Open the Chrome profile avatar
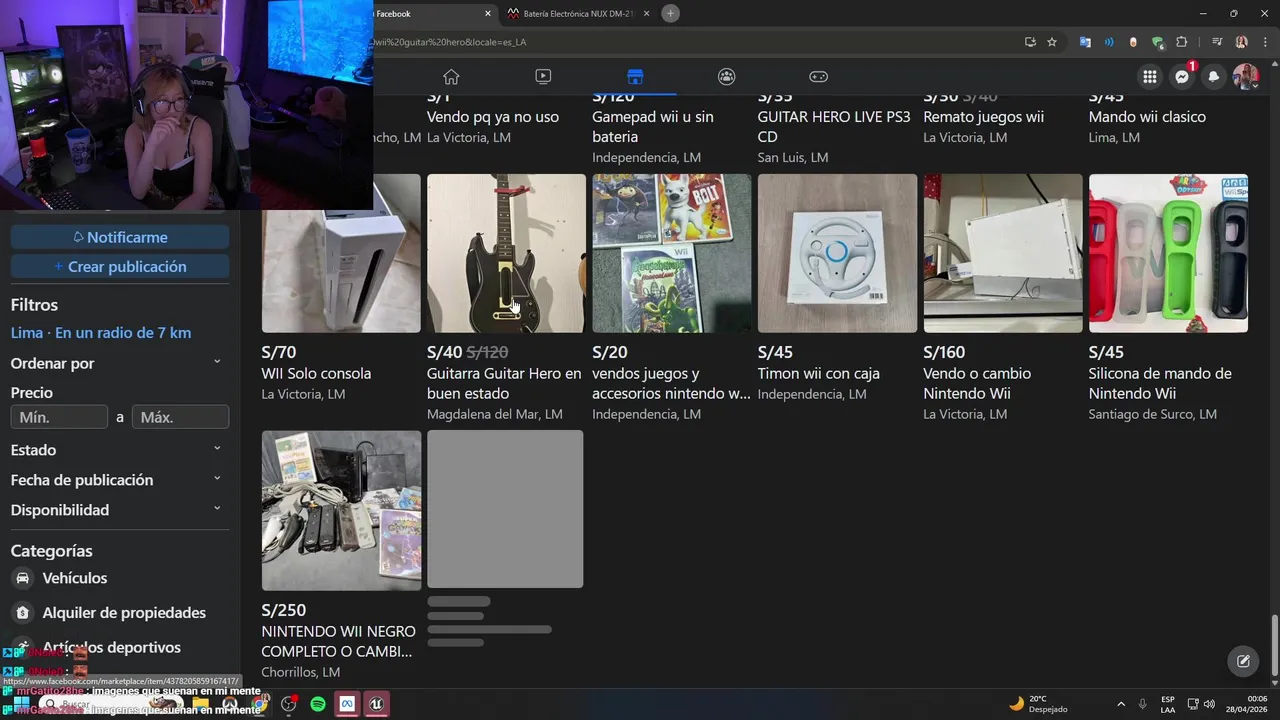Viewport: 1280px width, 720px height. 1241,42
